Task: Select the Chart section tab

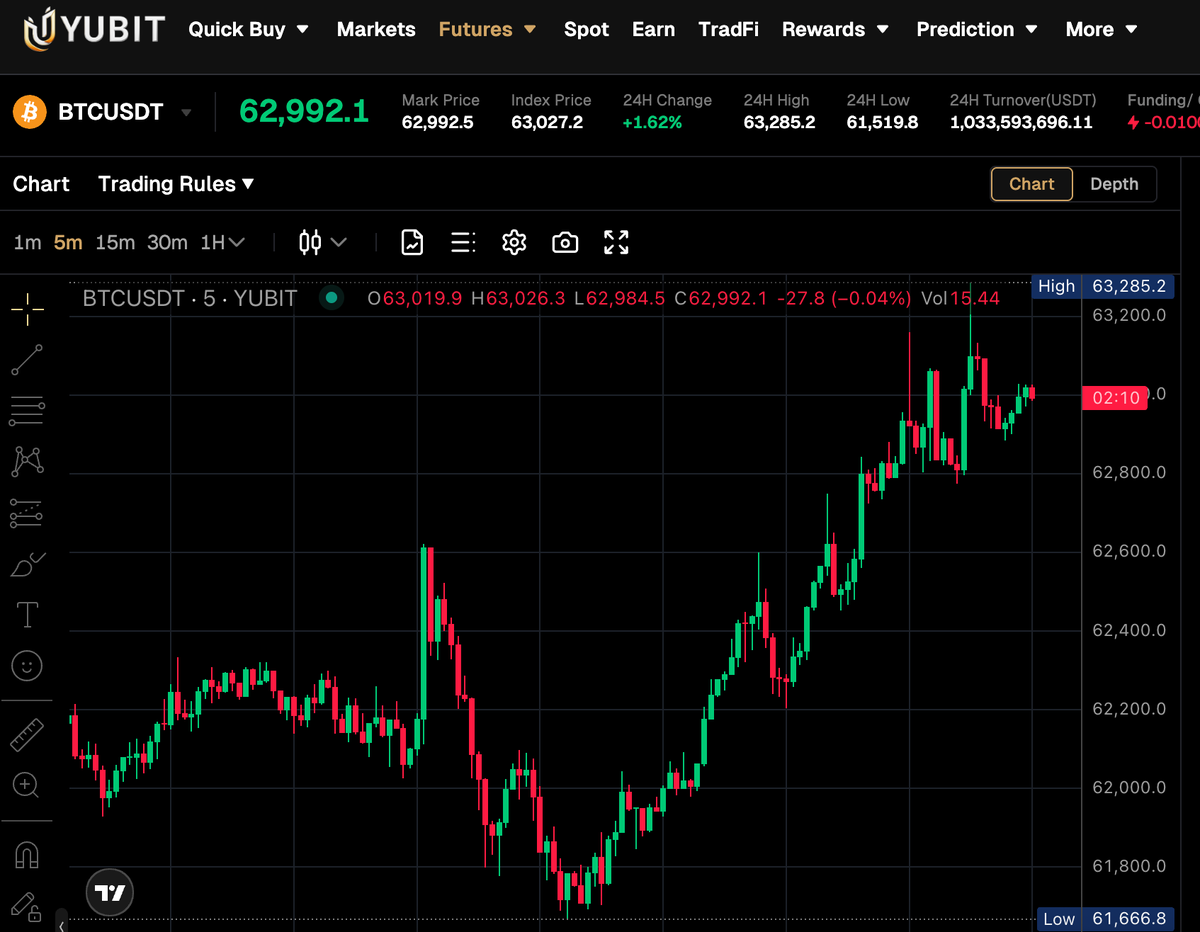Action: click(41, 184)
